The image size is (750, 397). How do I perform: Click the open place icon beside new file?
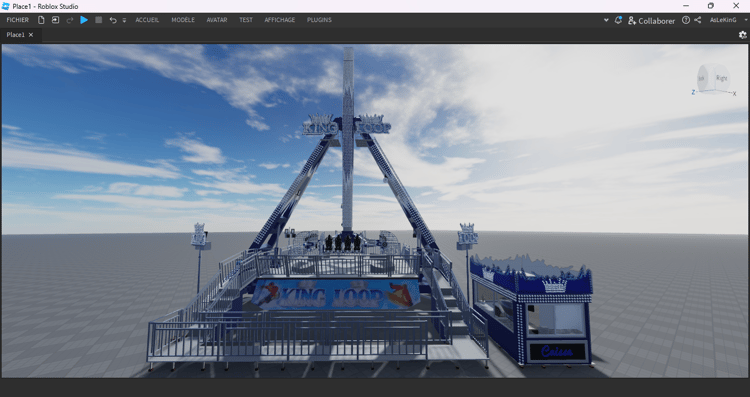(55, 20)
